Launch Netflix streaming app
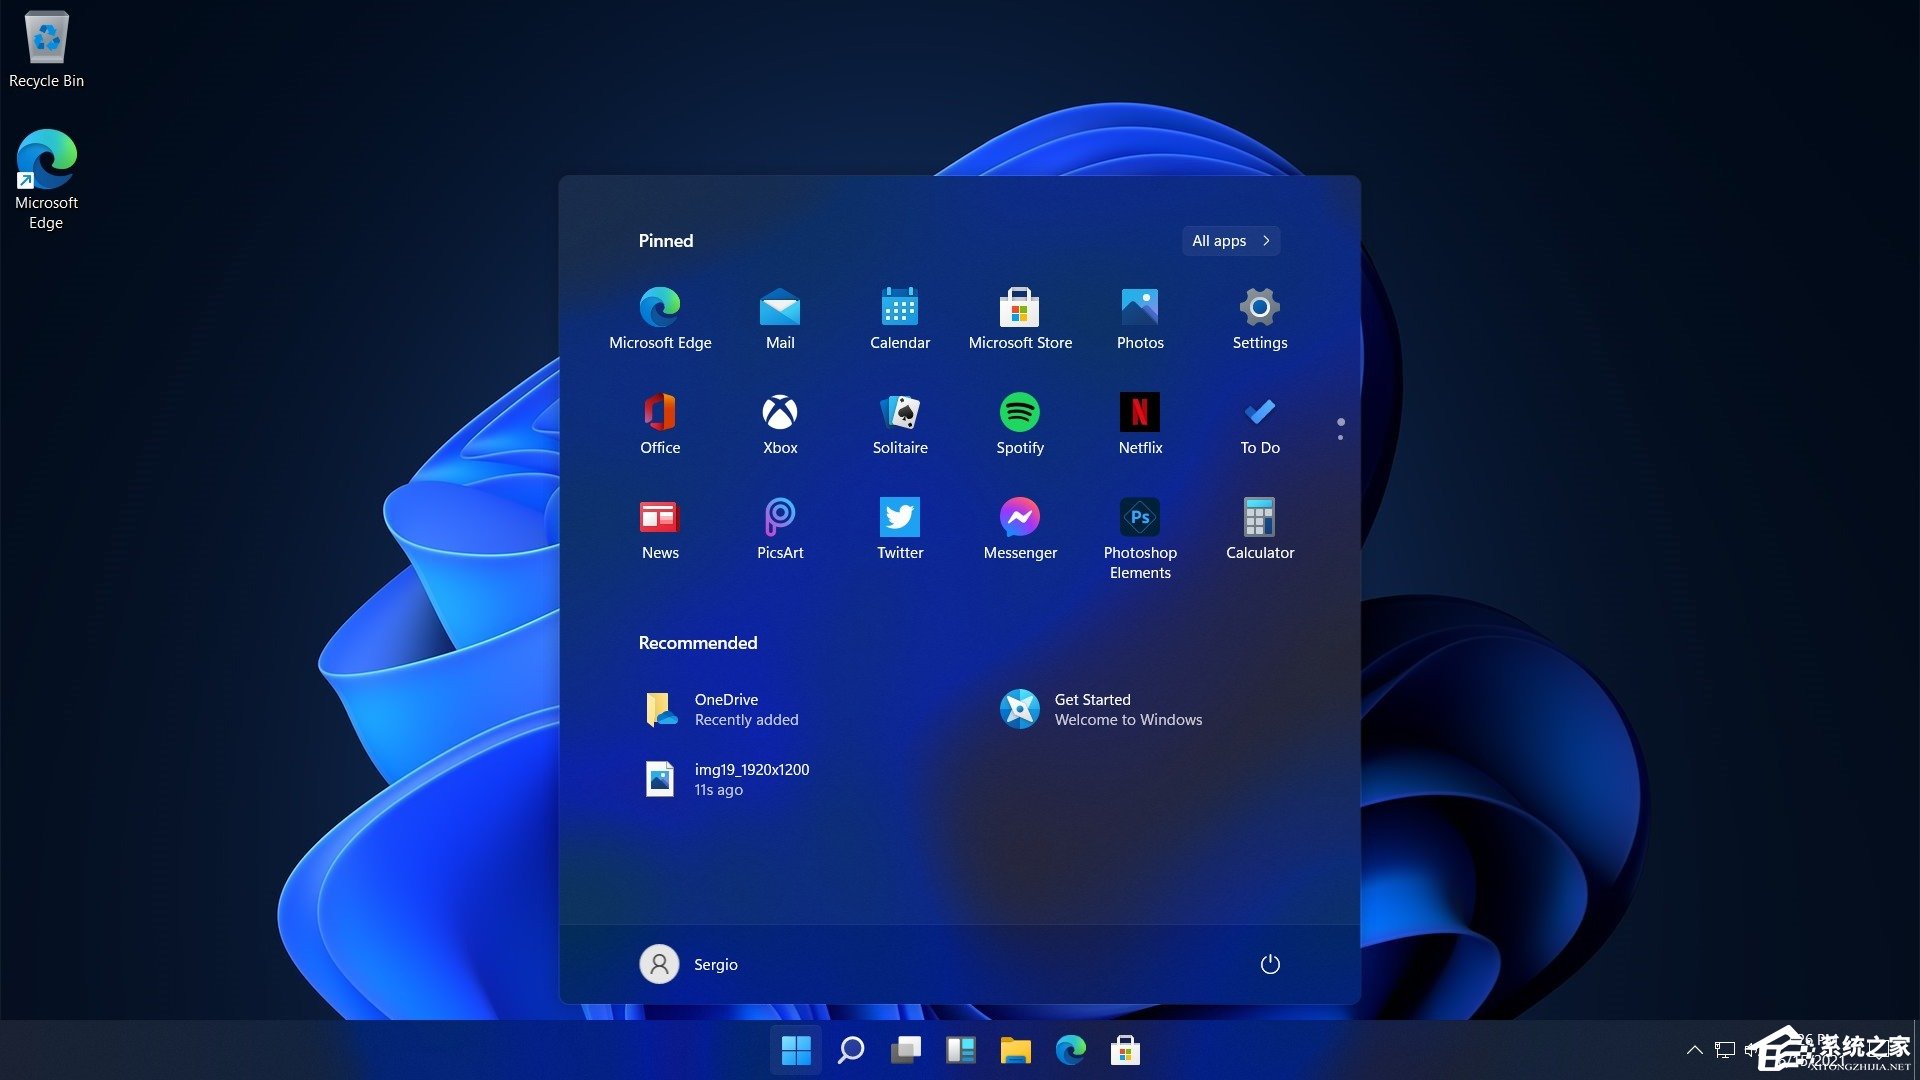1920x1080 pixels. point(1139,411)
